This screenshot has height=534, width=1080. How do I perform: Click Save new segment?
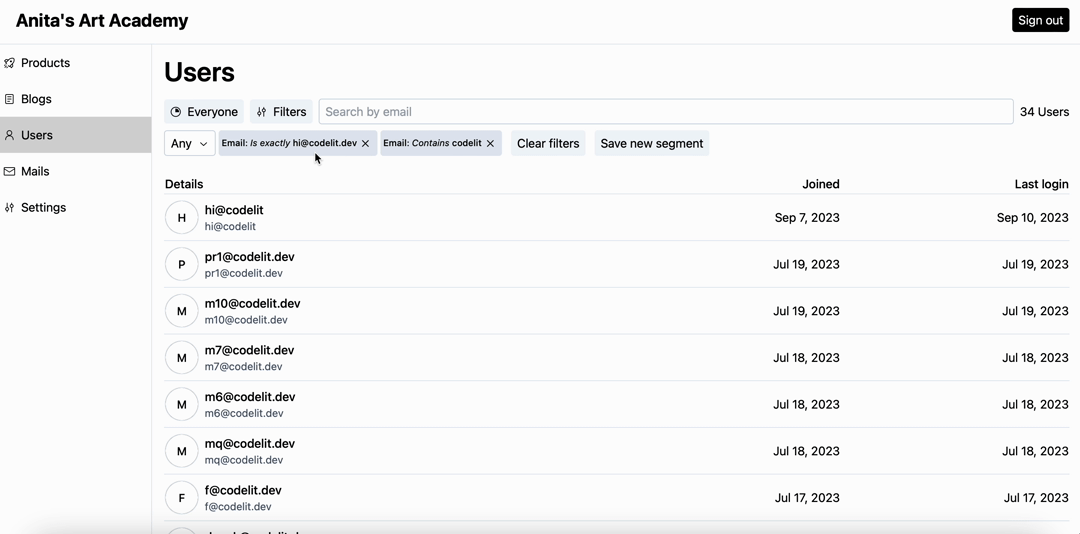[x=651, y=144]
